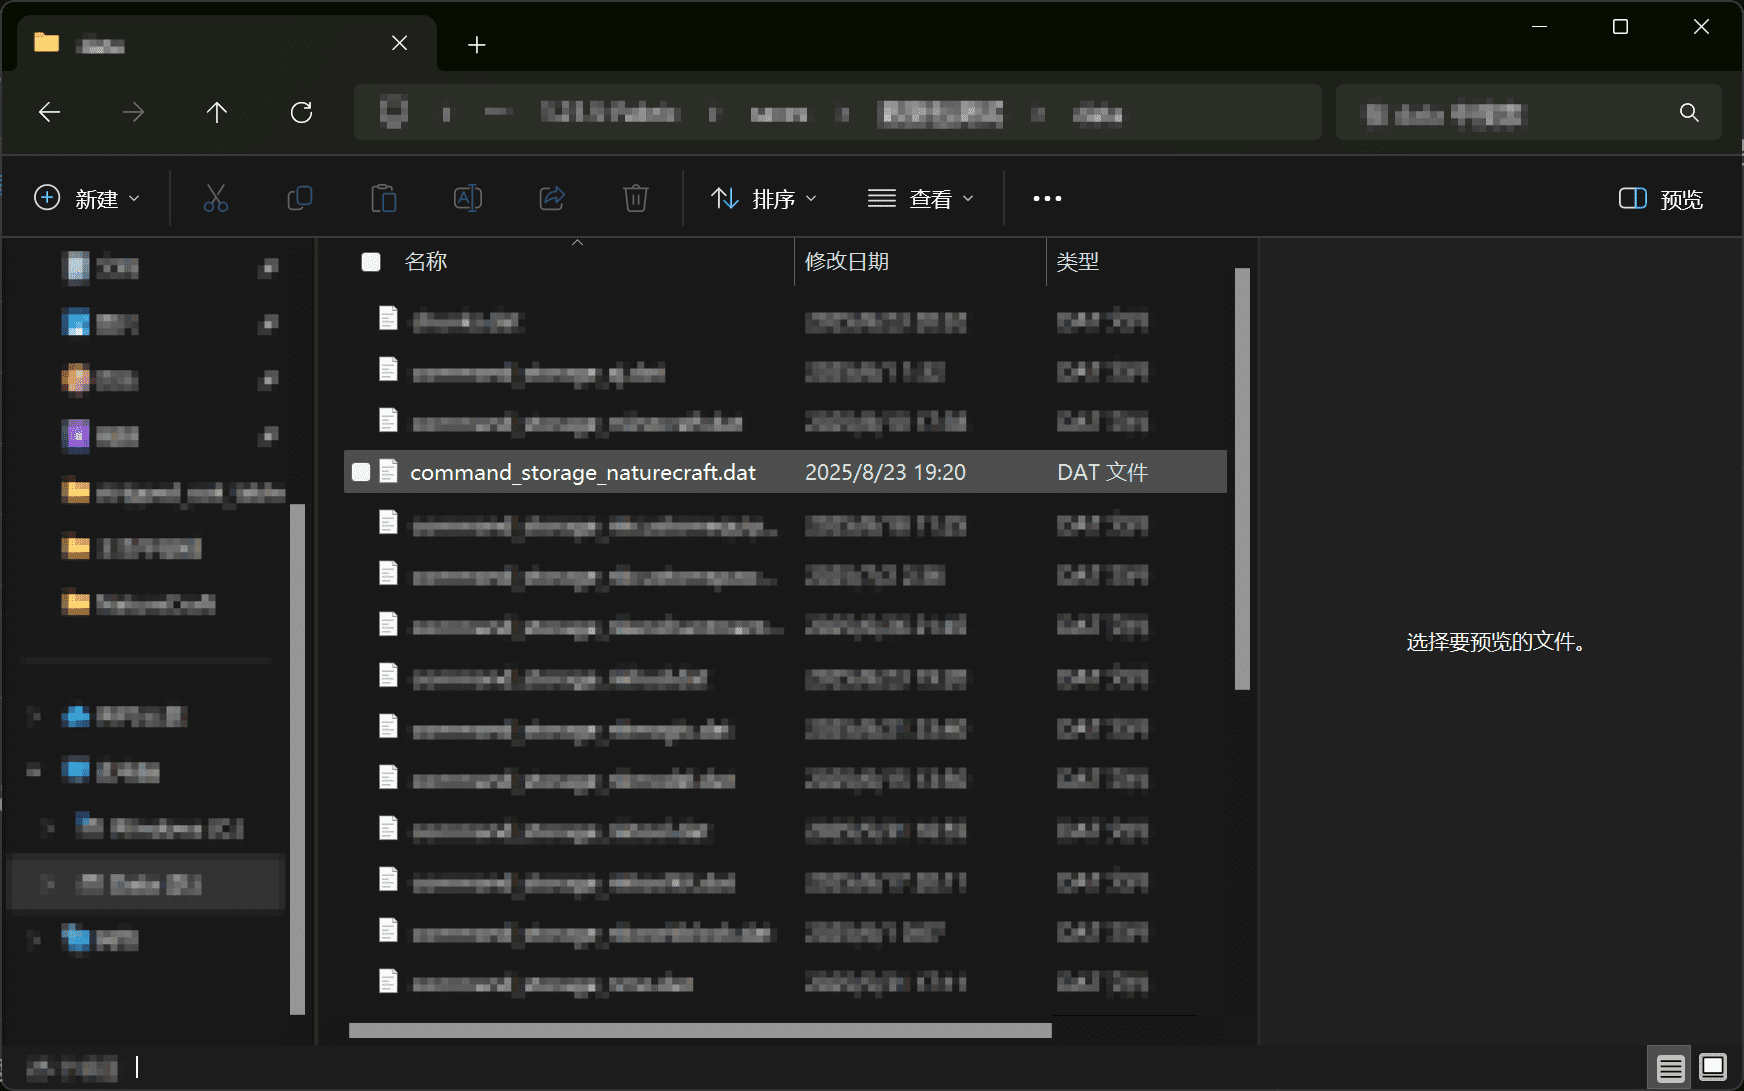The width and height of the screenshot is (1744, 1091).
Task: Expand the 排序 sort options
Action: 764,199
